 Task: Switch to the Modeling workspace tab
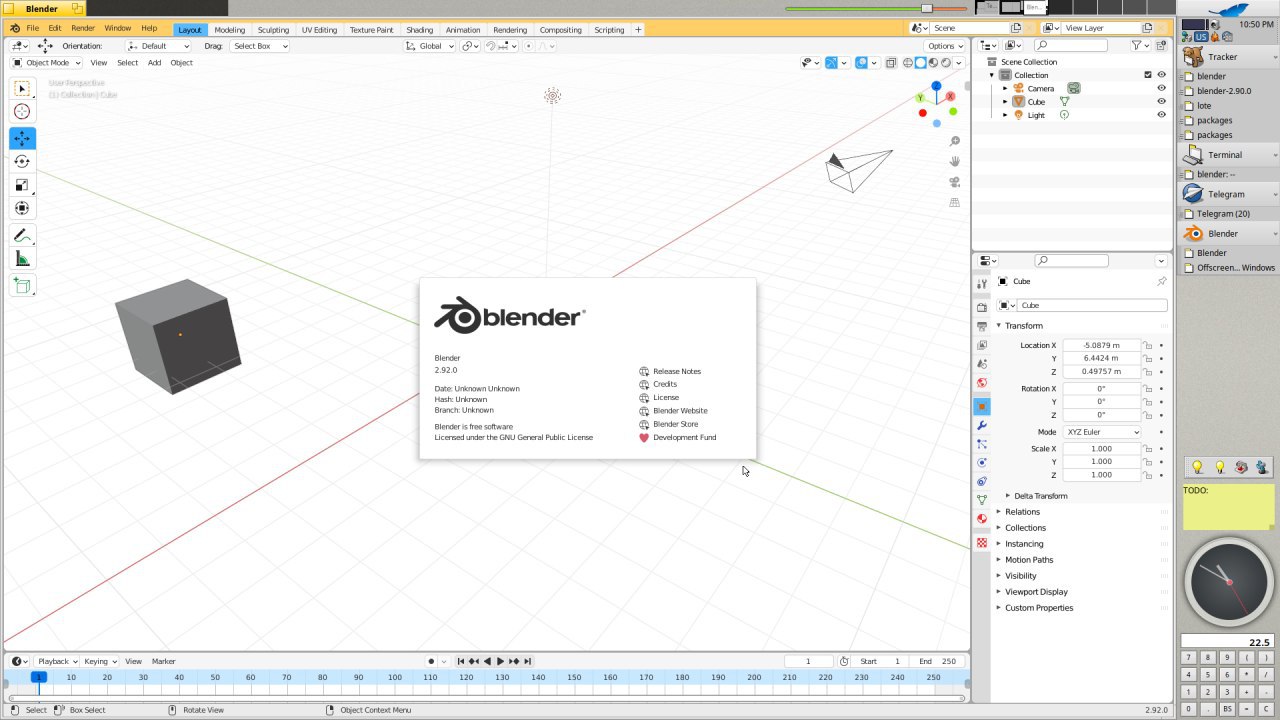pyautogui.click(x=229, y=30)
